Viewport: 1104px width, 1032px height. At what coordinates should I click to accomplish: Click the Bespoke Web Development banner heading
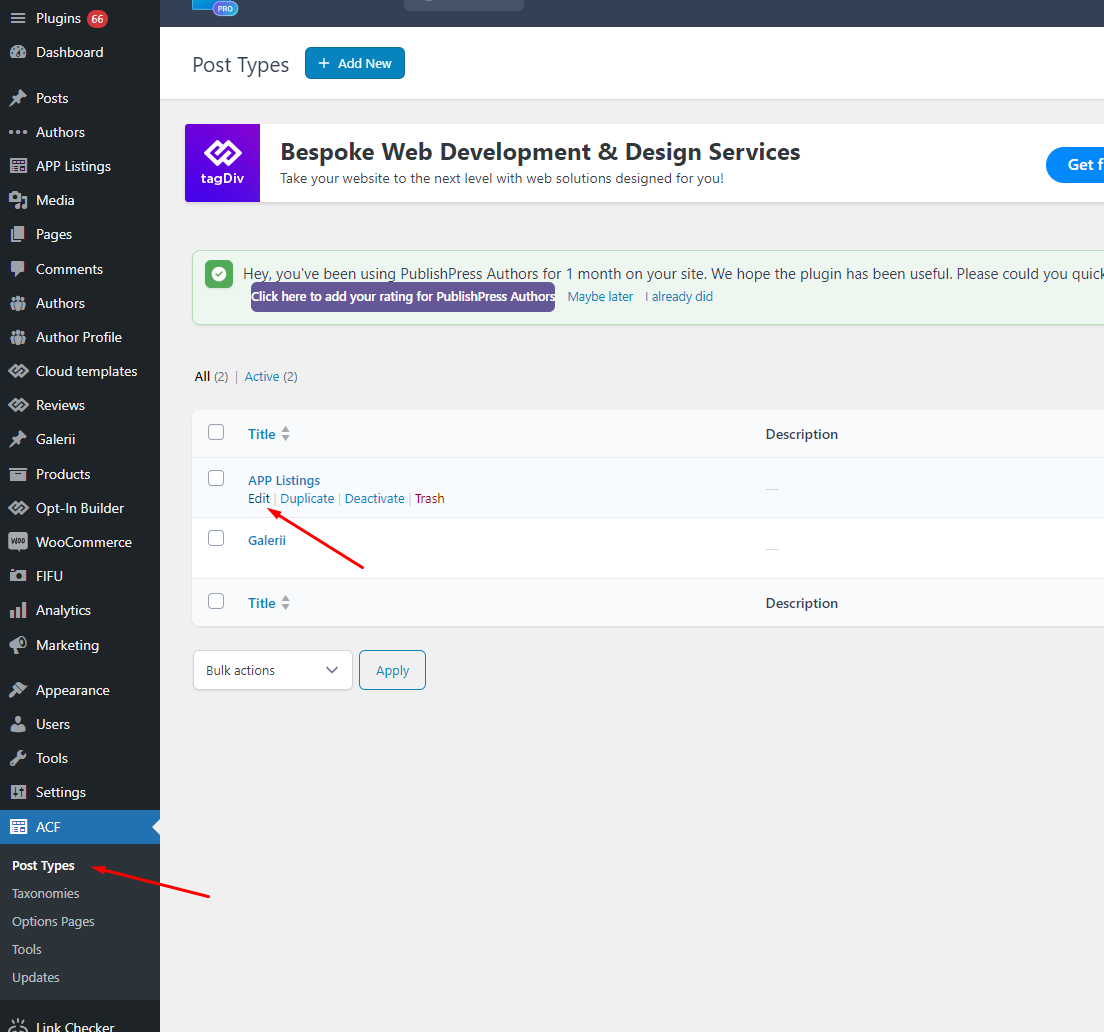pos(540,152)
